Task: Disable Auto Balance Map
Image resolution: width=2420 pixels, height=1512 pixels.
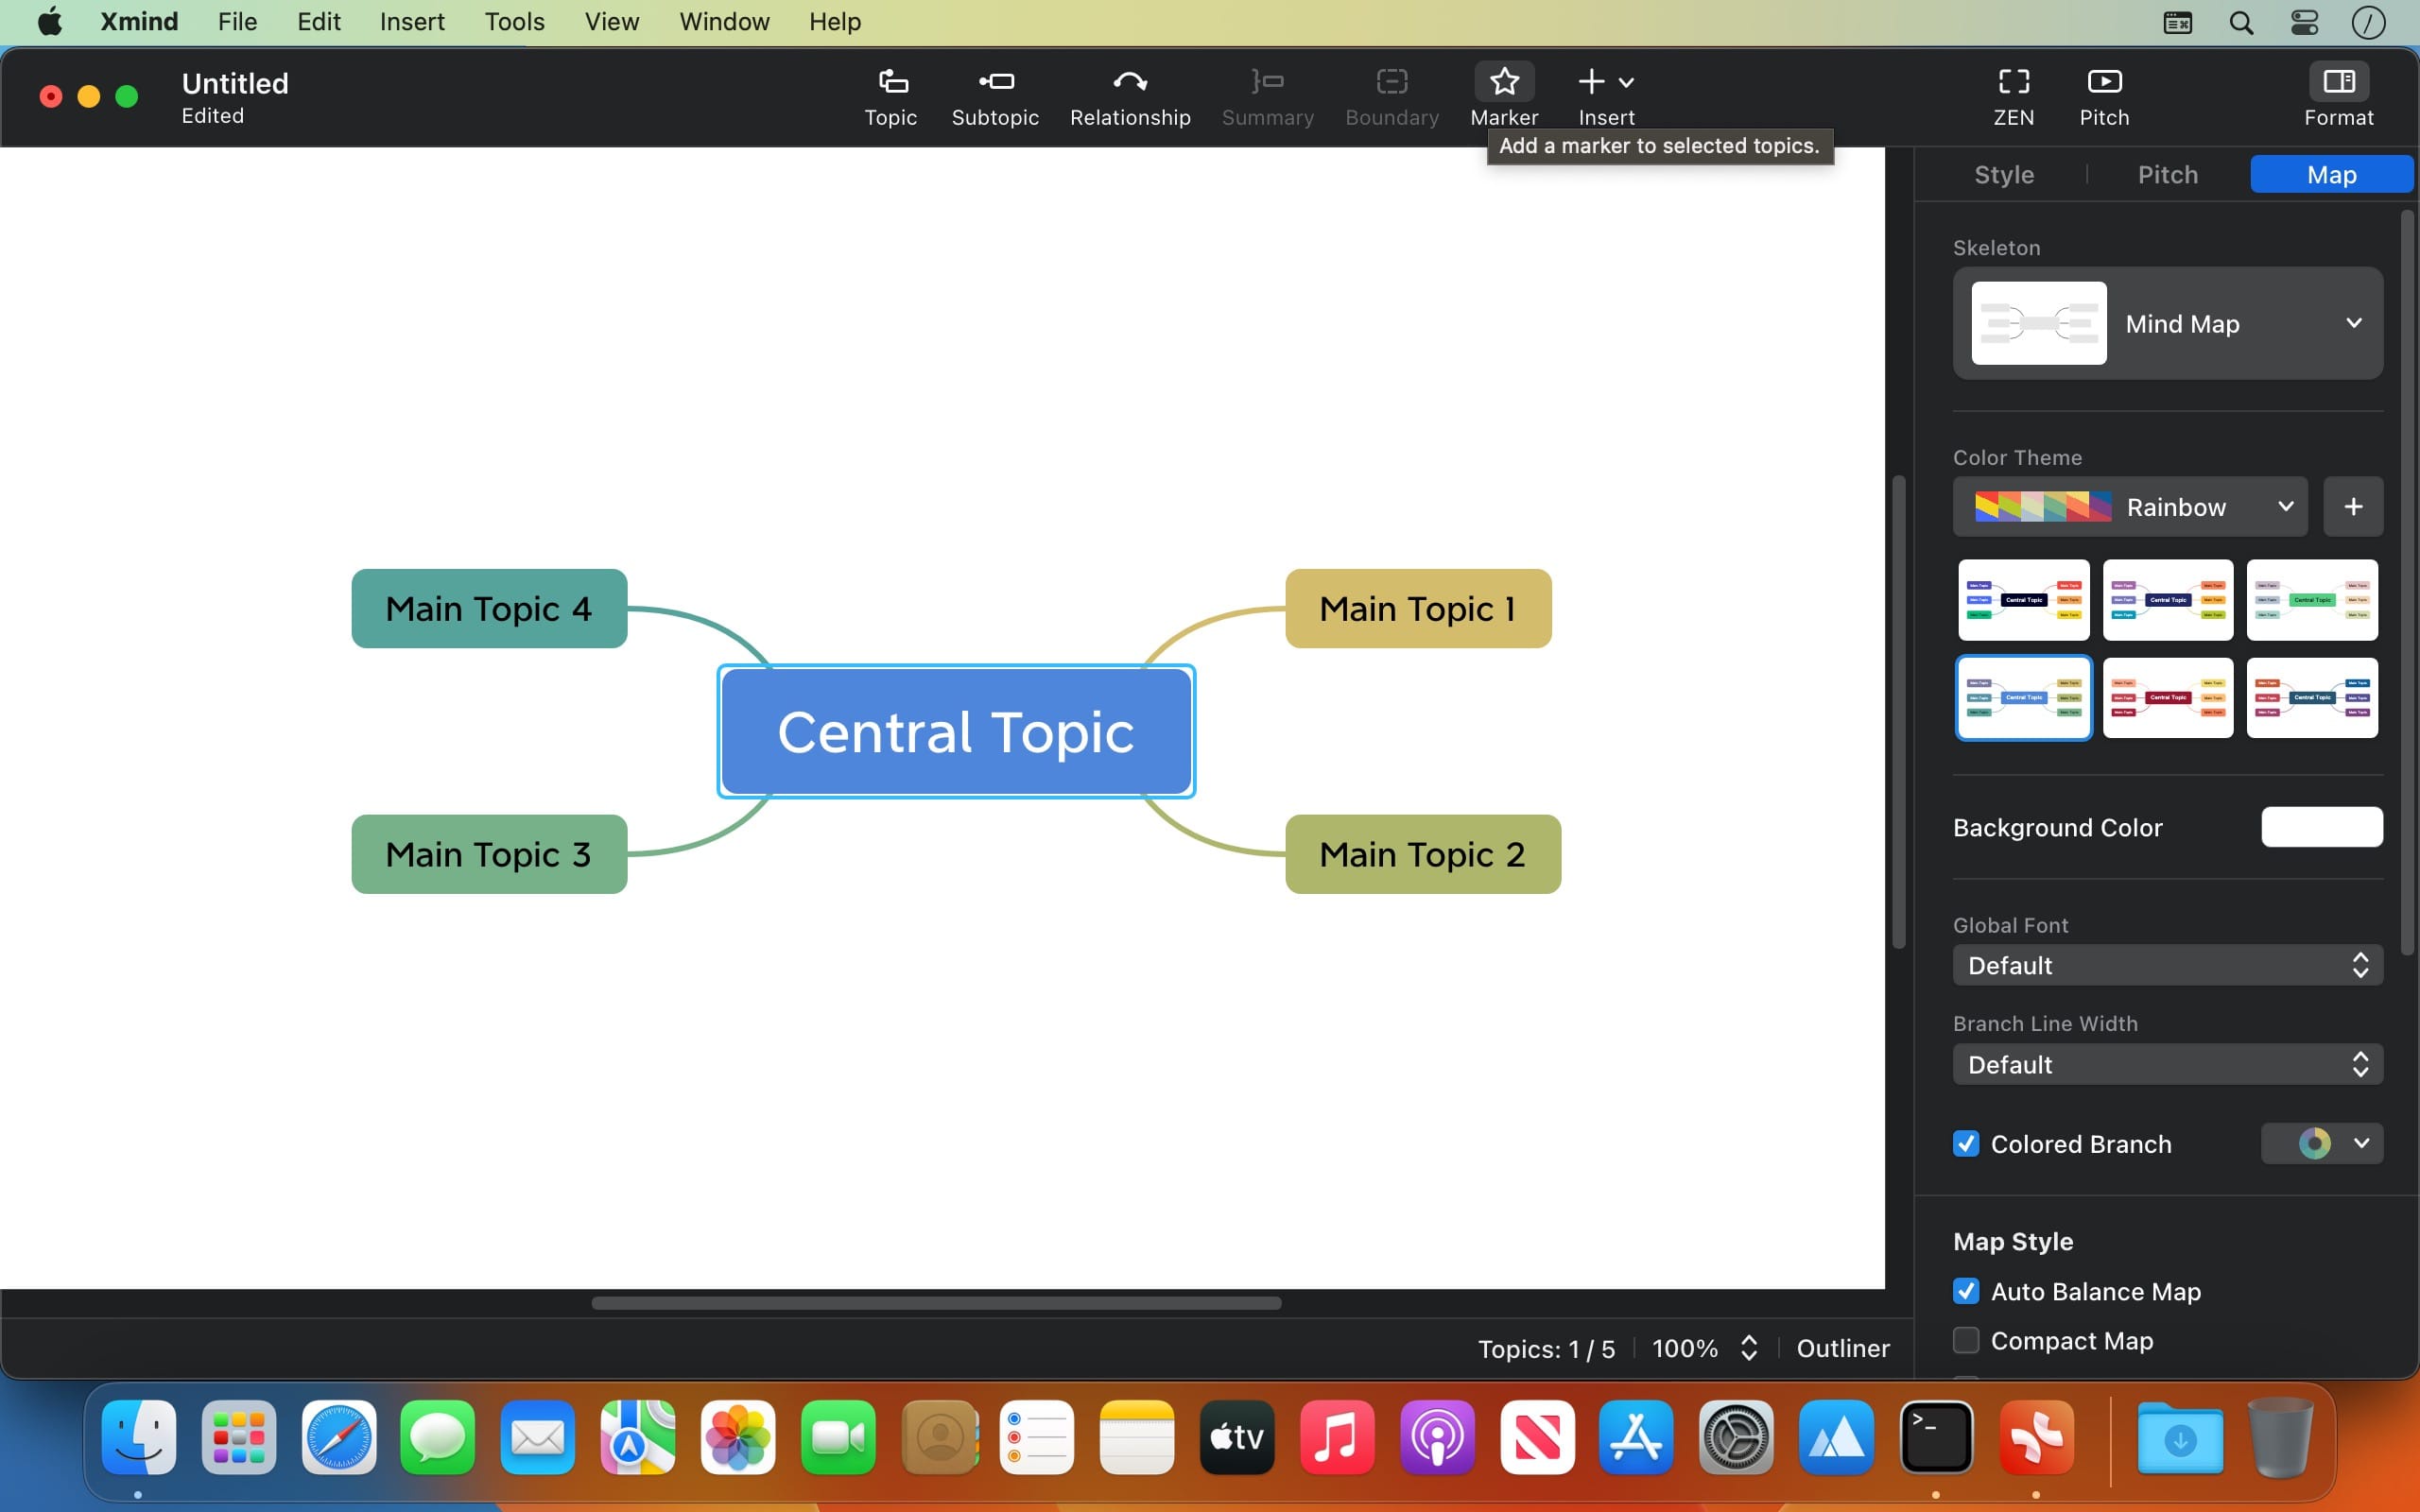Action: [x=1966, y=1291]
